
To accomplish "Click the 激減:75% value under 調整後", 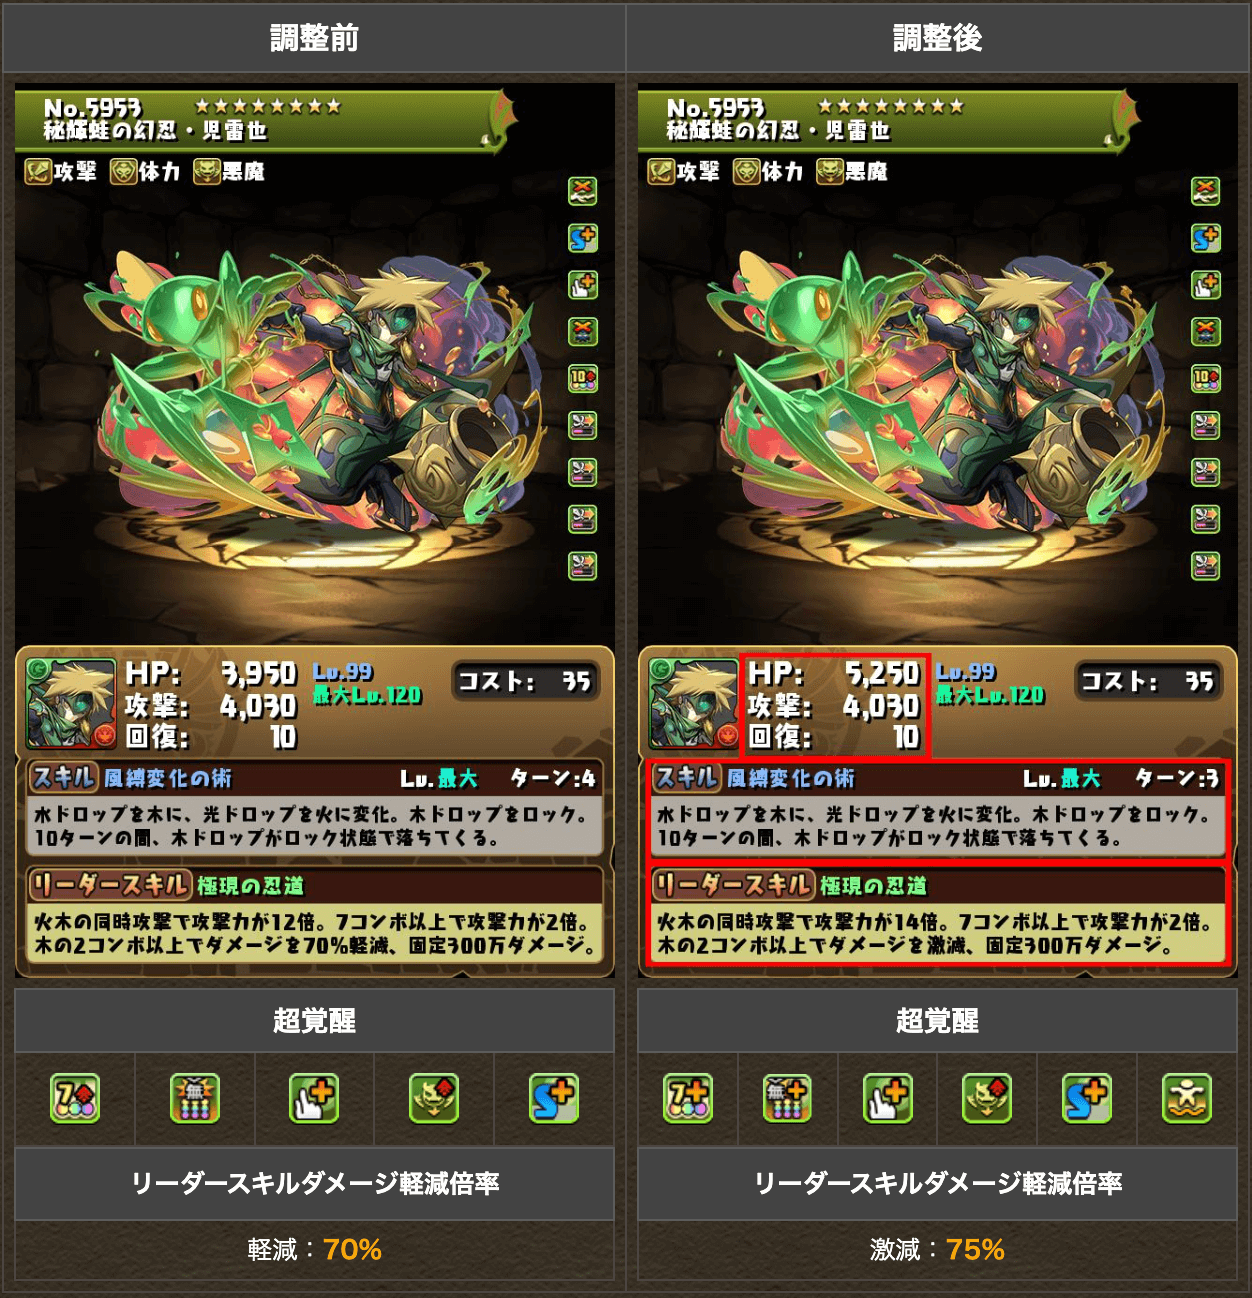I will (937, 1250).
